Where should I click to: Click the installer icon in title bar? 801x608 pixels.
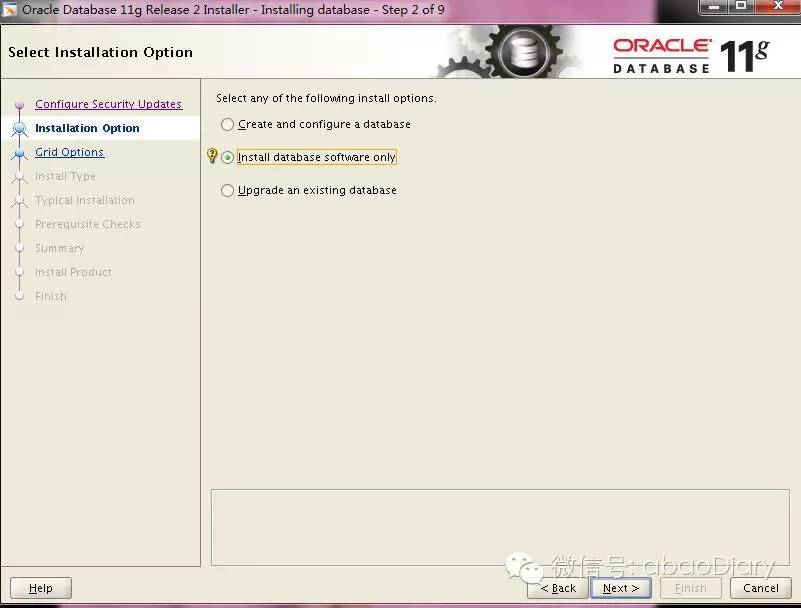tap(10, 9)
